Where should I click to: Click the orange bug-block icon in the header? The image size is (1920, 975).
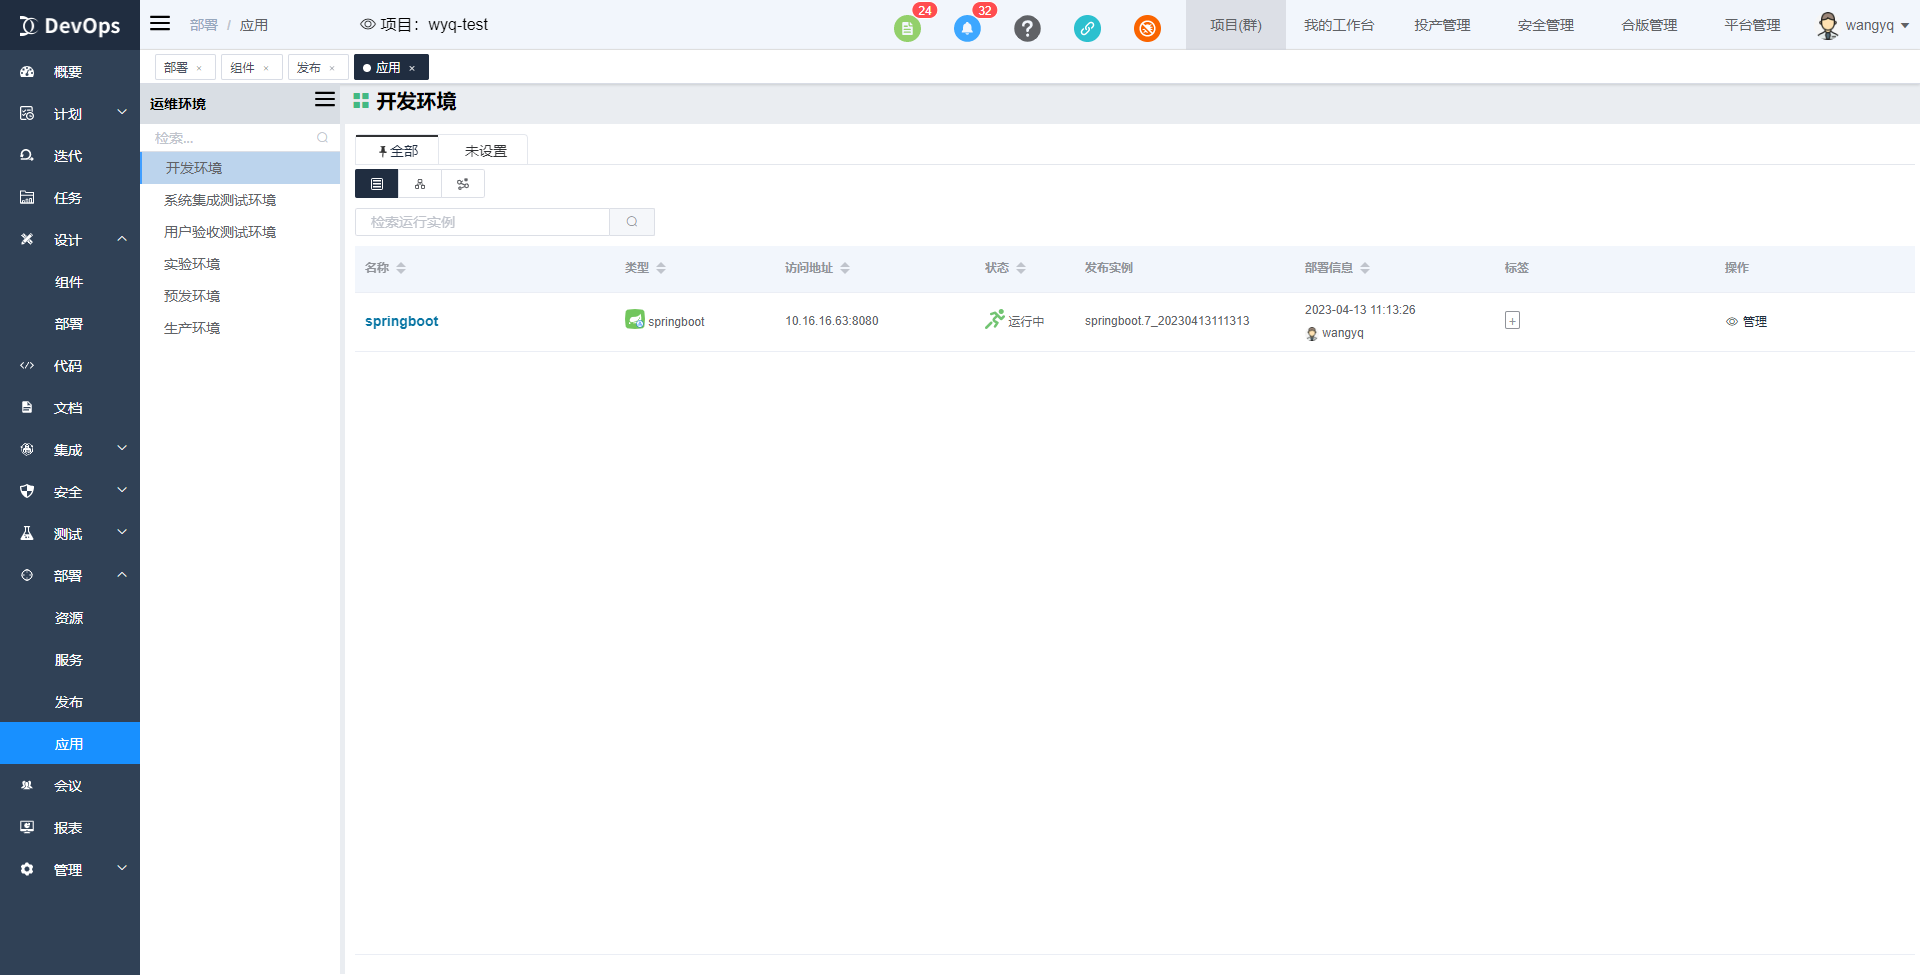1147,28
